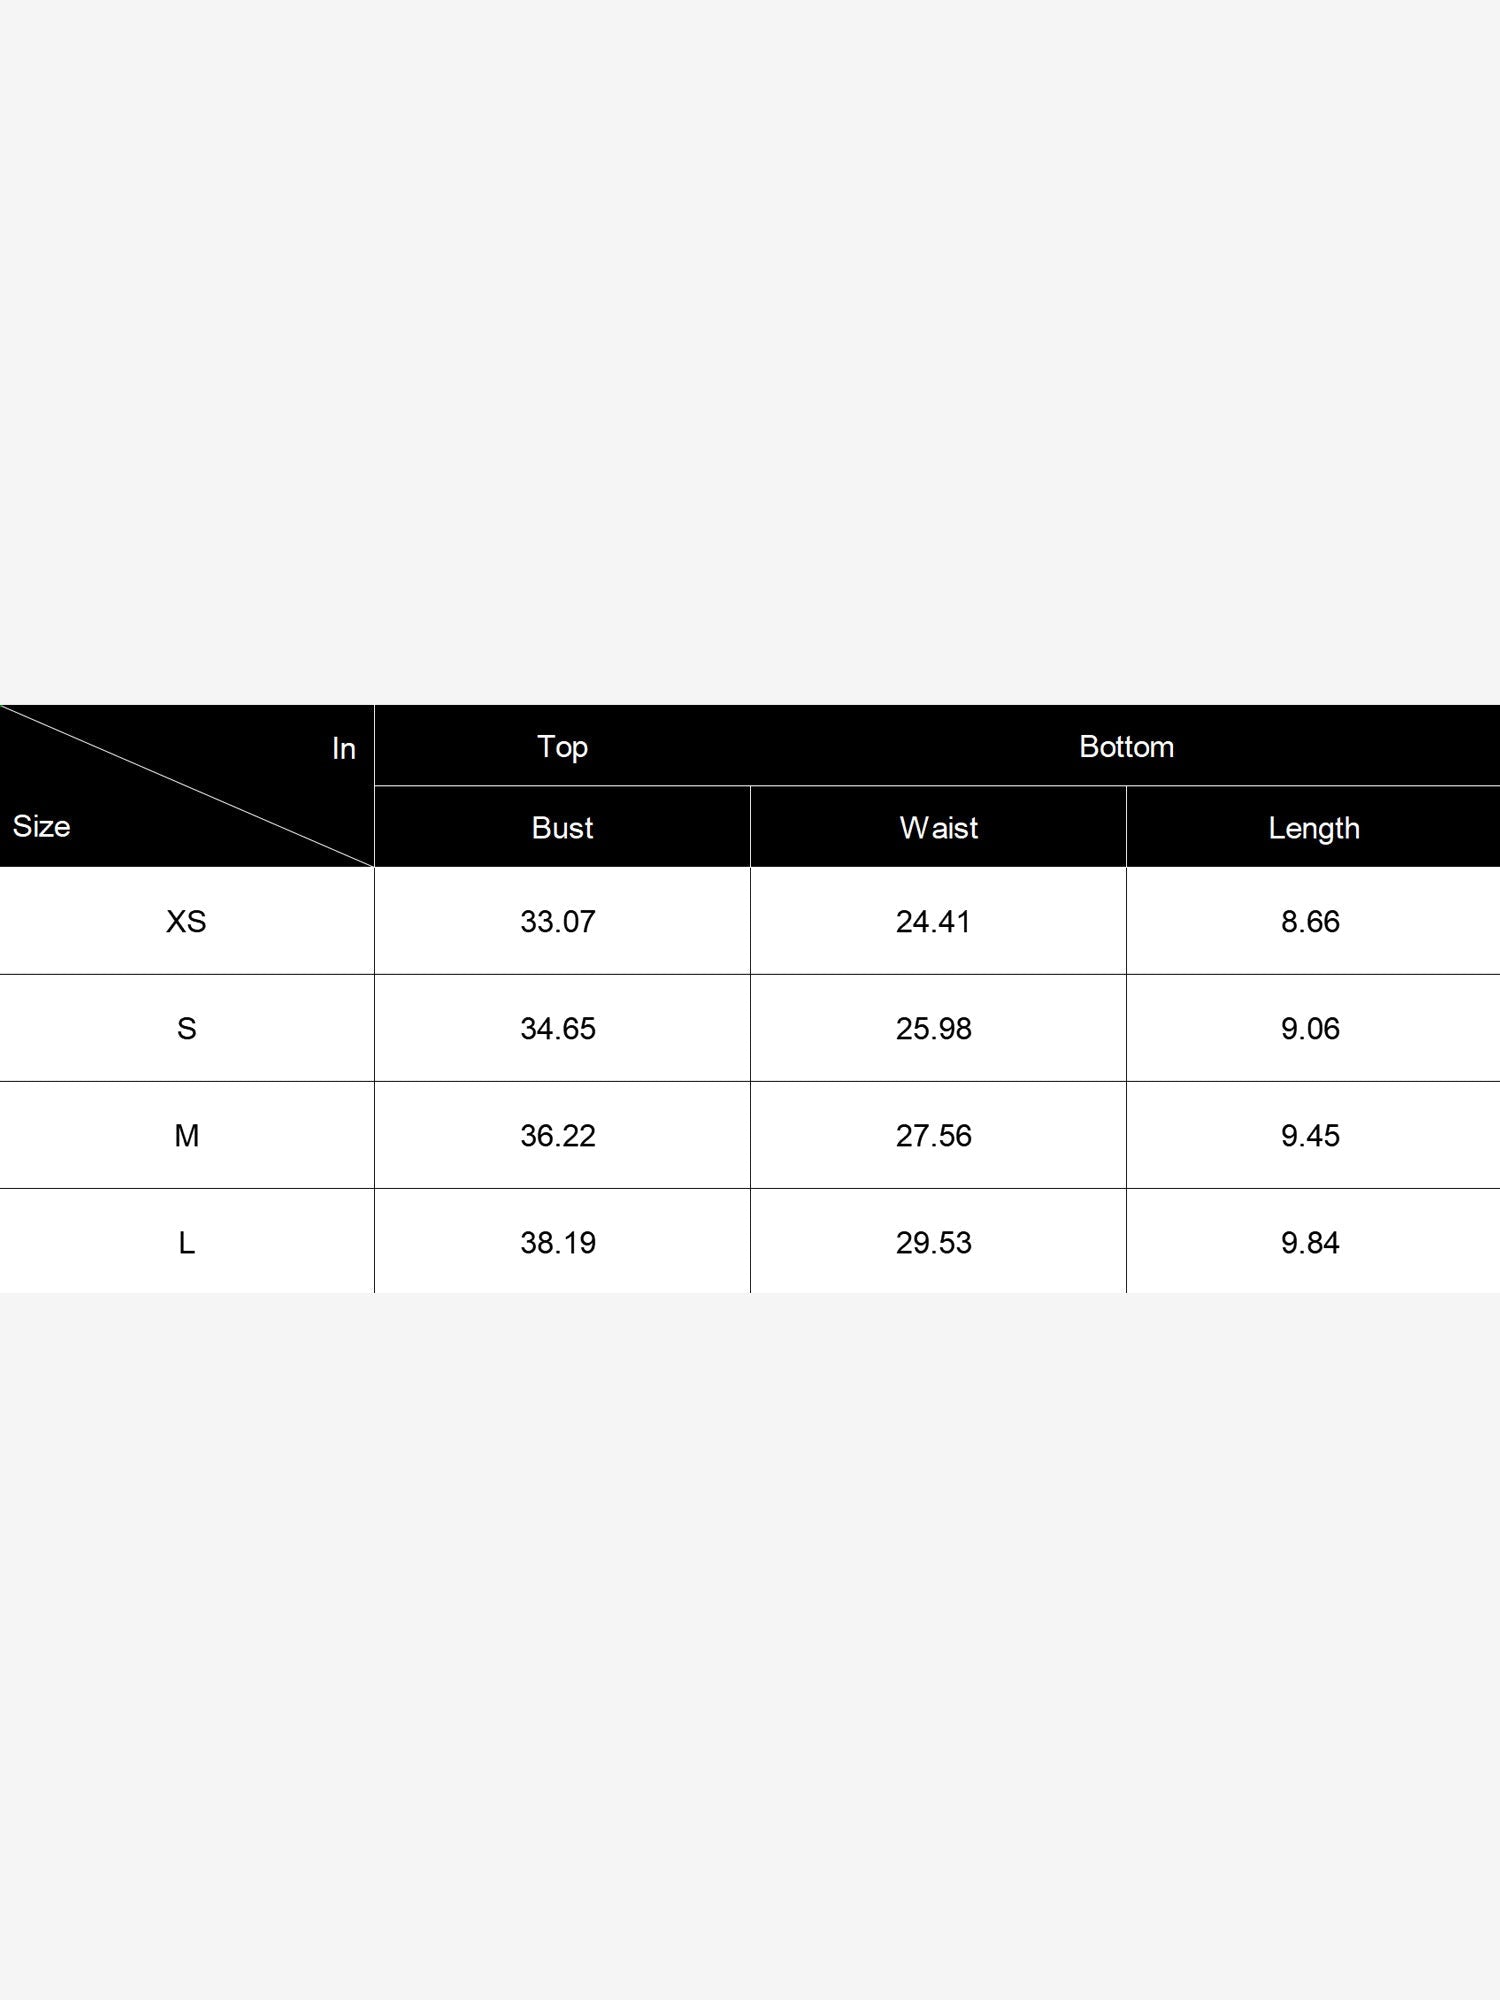Click the Bottom column header

tap(1126, 746)
